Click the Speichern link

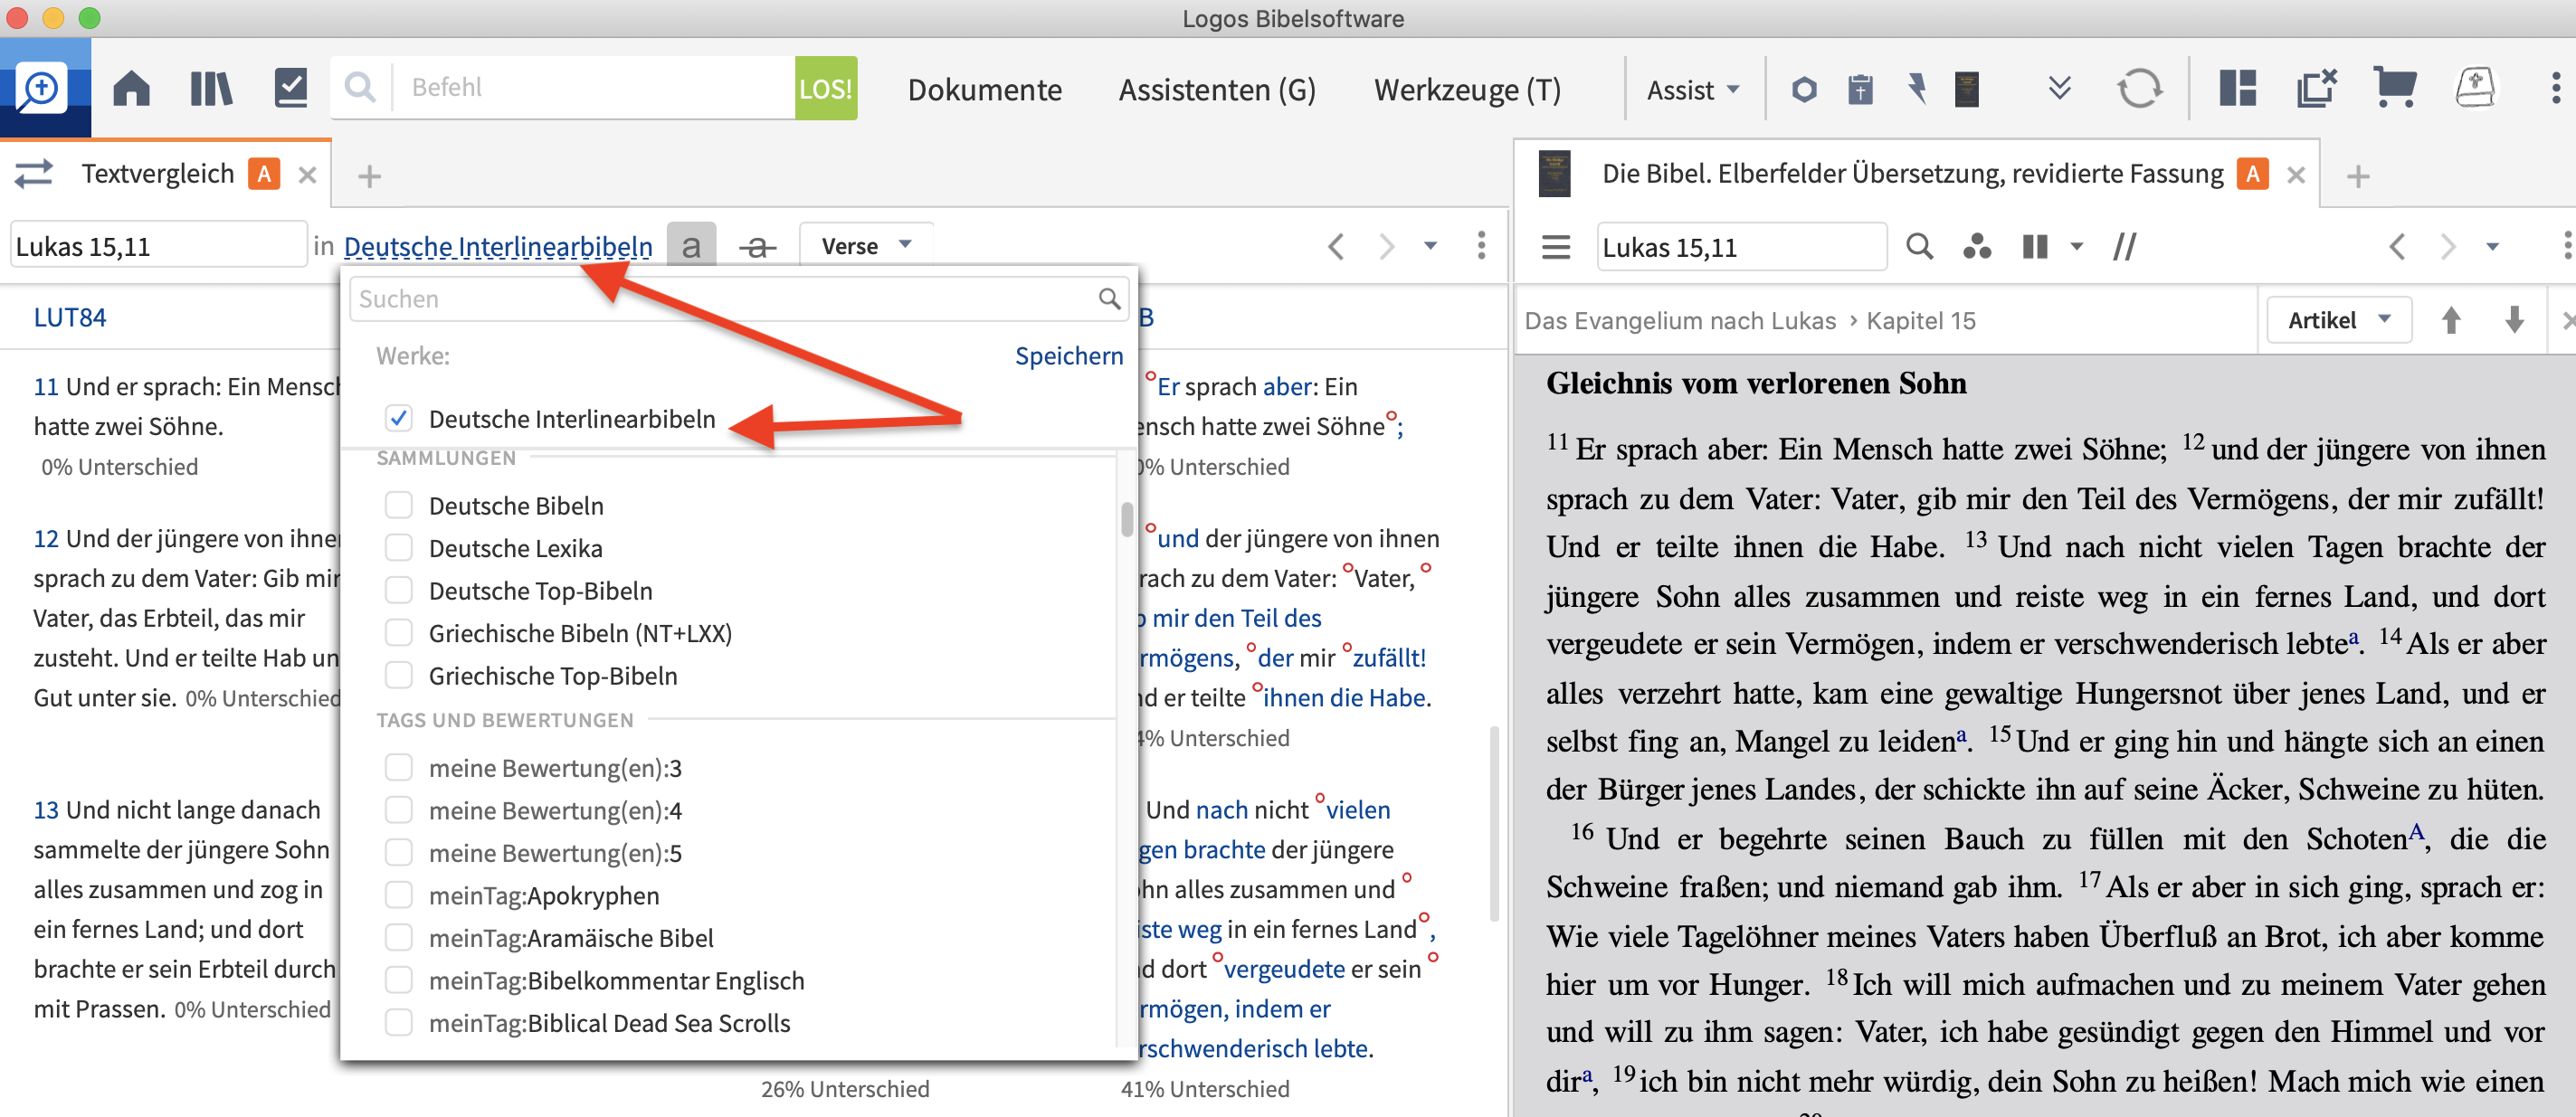coord(1068,356)
